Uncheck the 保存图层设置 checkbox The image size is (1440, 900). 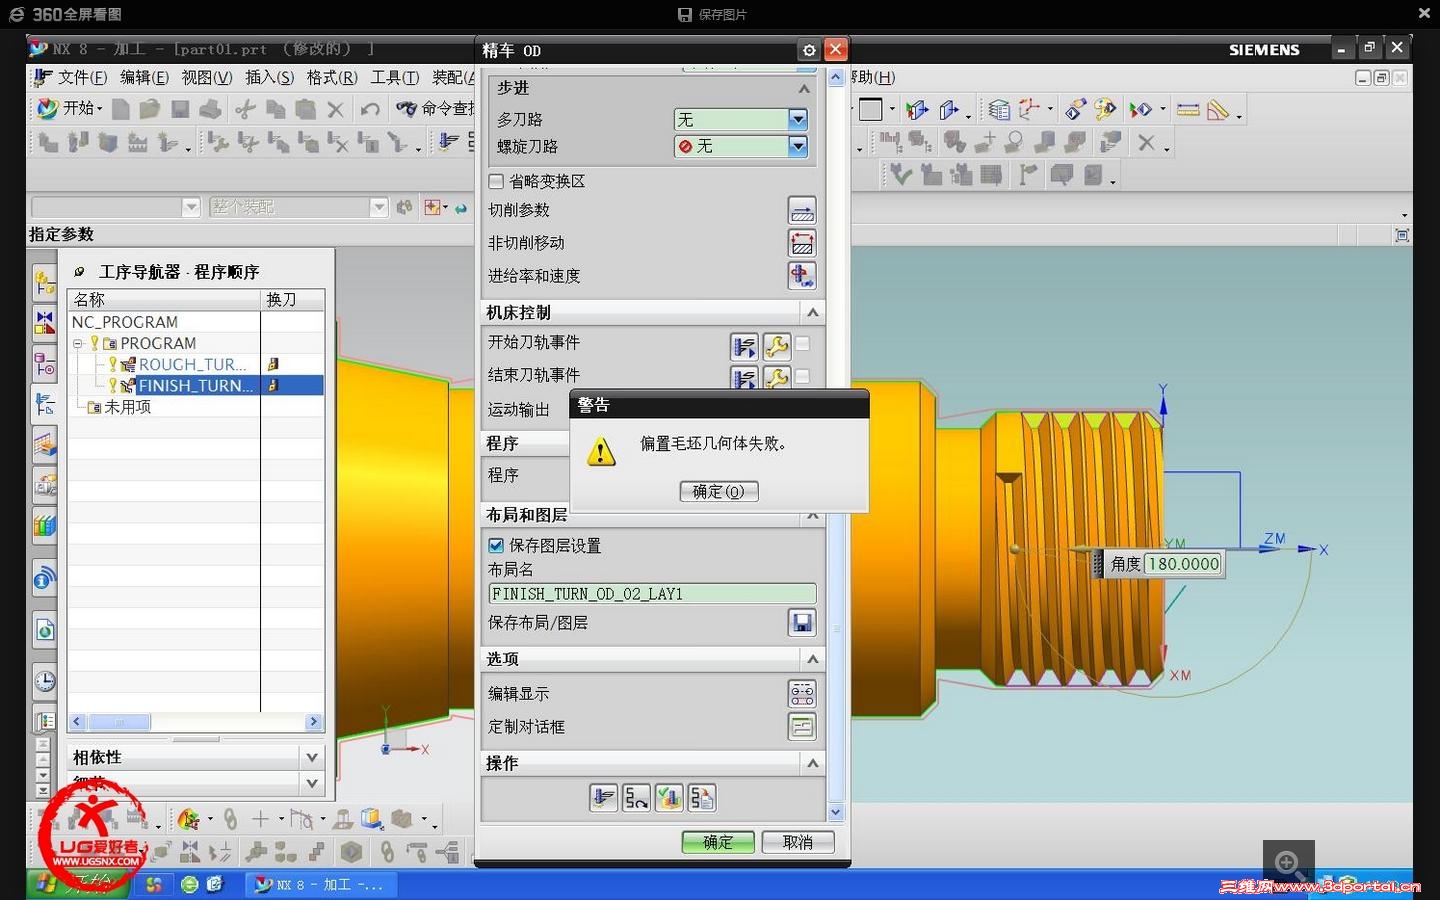coord(496,545)
